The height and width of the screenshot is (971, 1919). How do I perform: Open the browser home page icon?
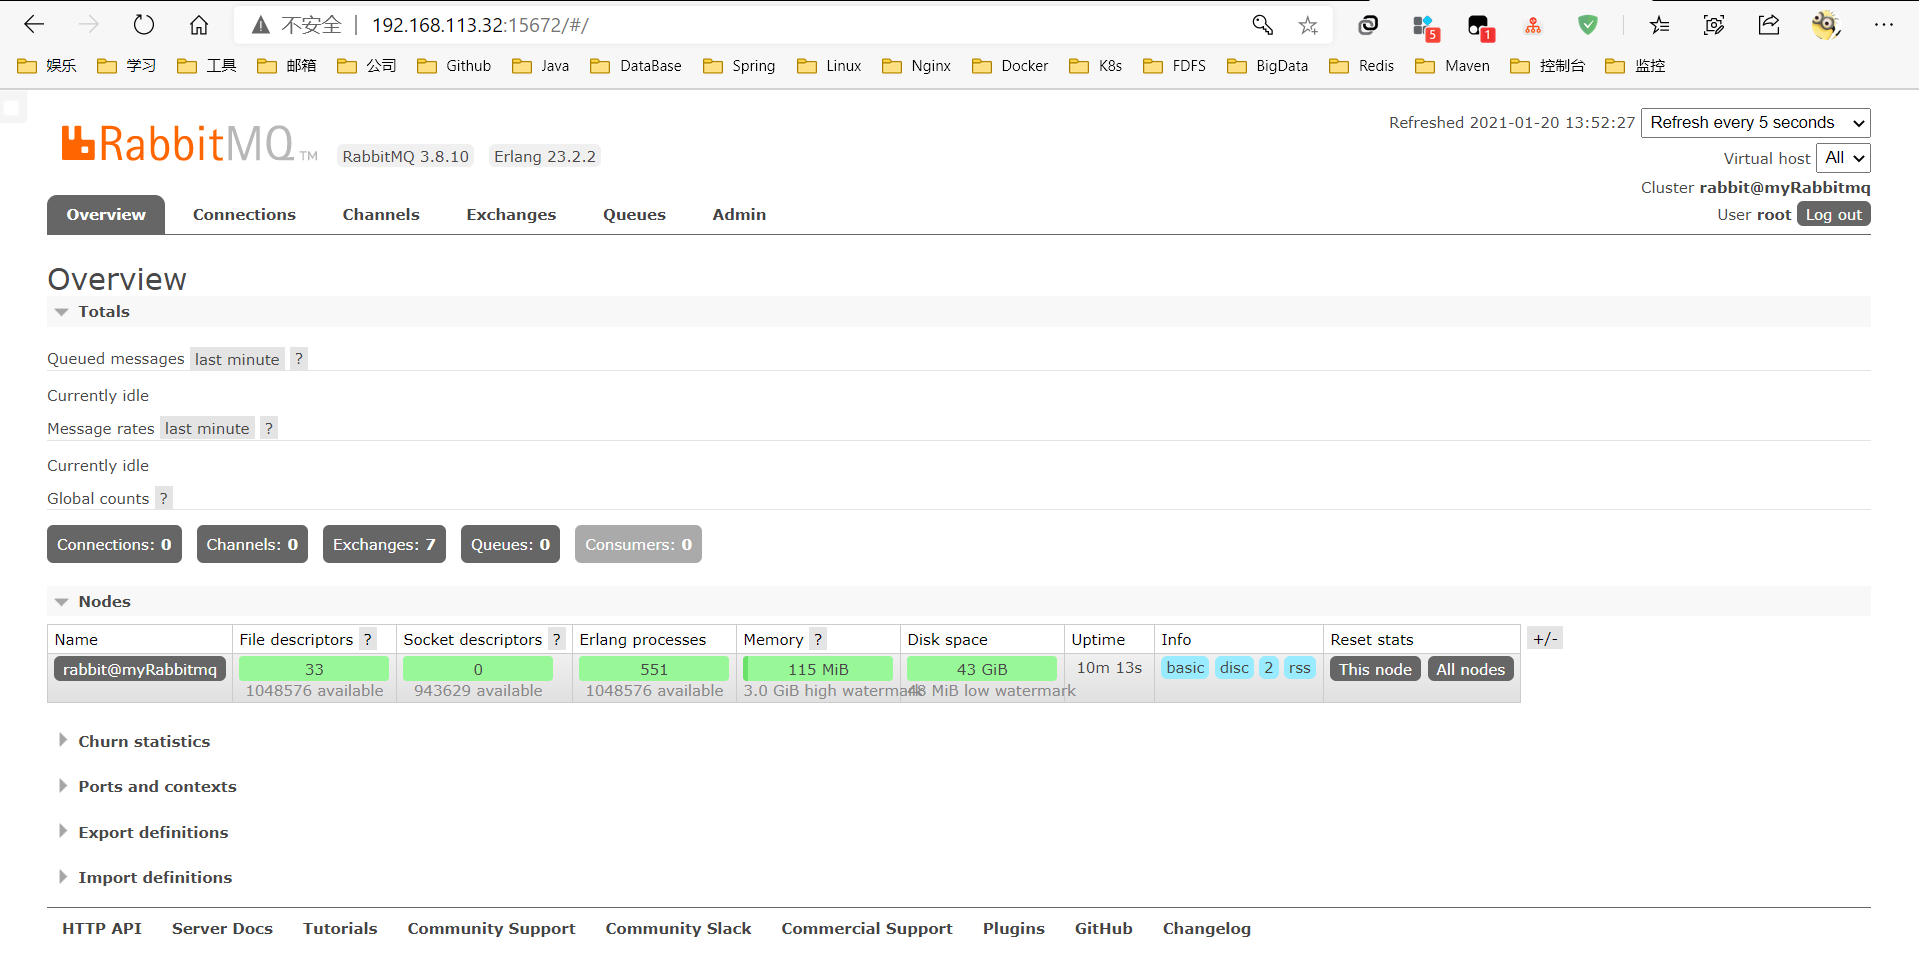click(x=199, y=25)
